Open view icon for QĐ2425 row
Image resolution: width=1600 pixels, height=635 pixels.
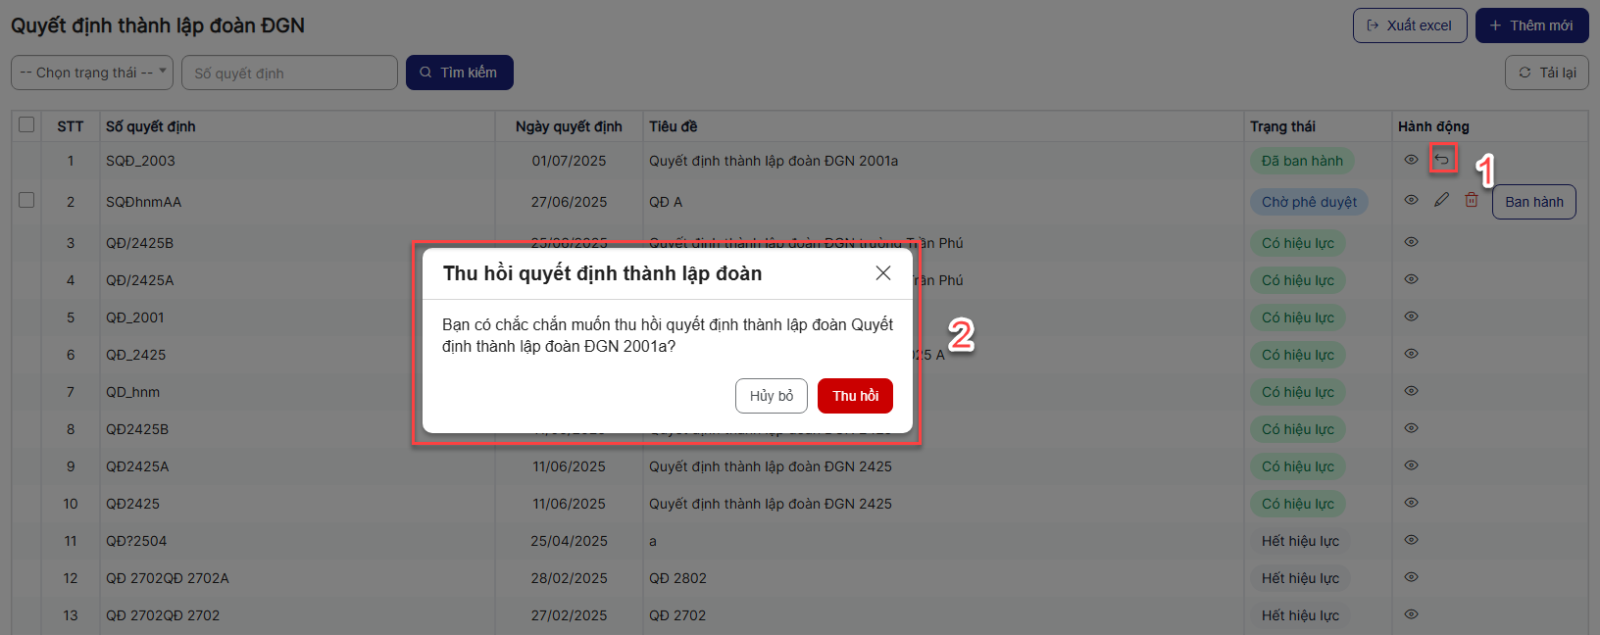1411,503
